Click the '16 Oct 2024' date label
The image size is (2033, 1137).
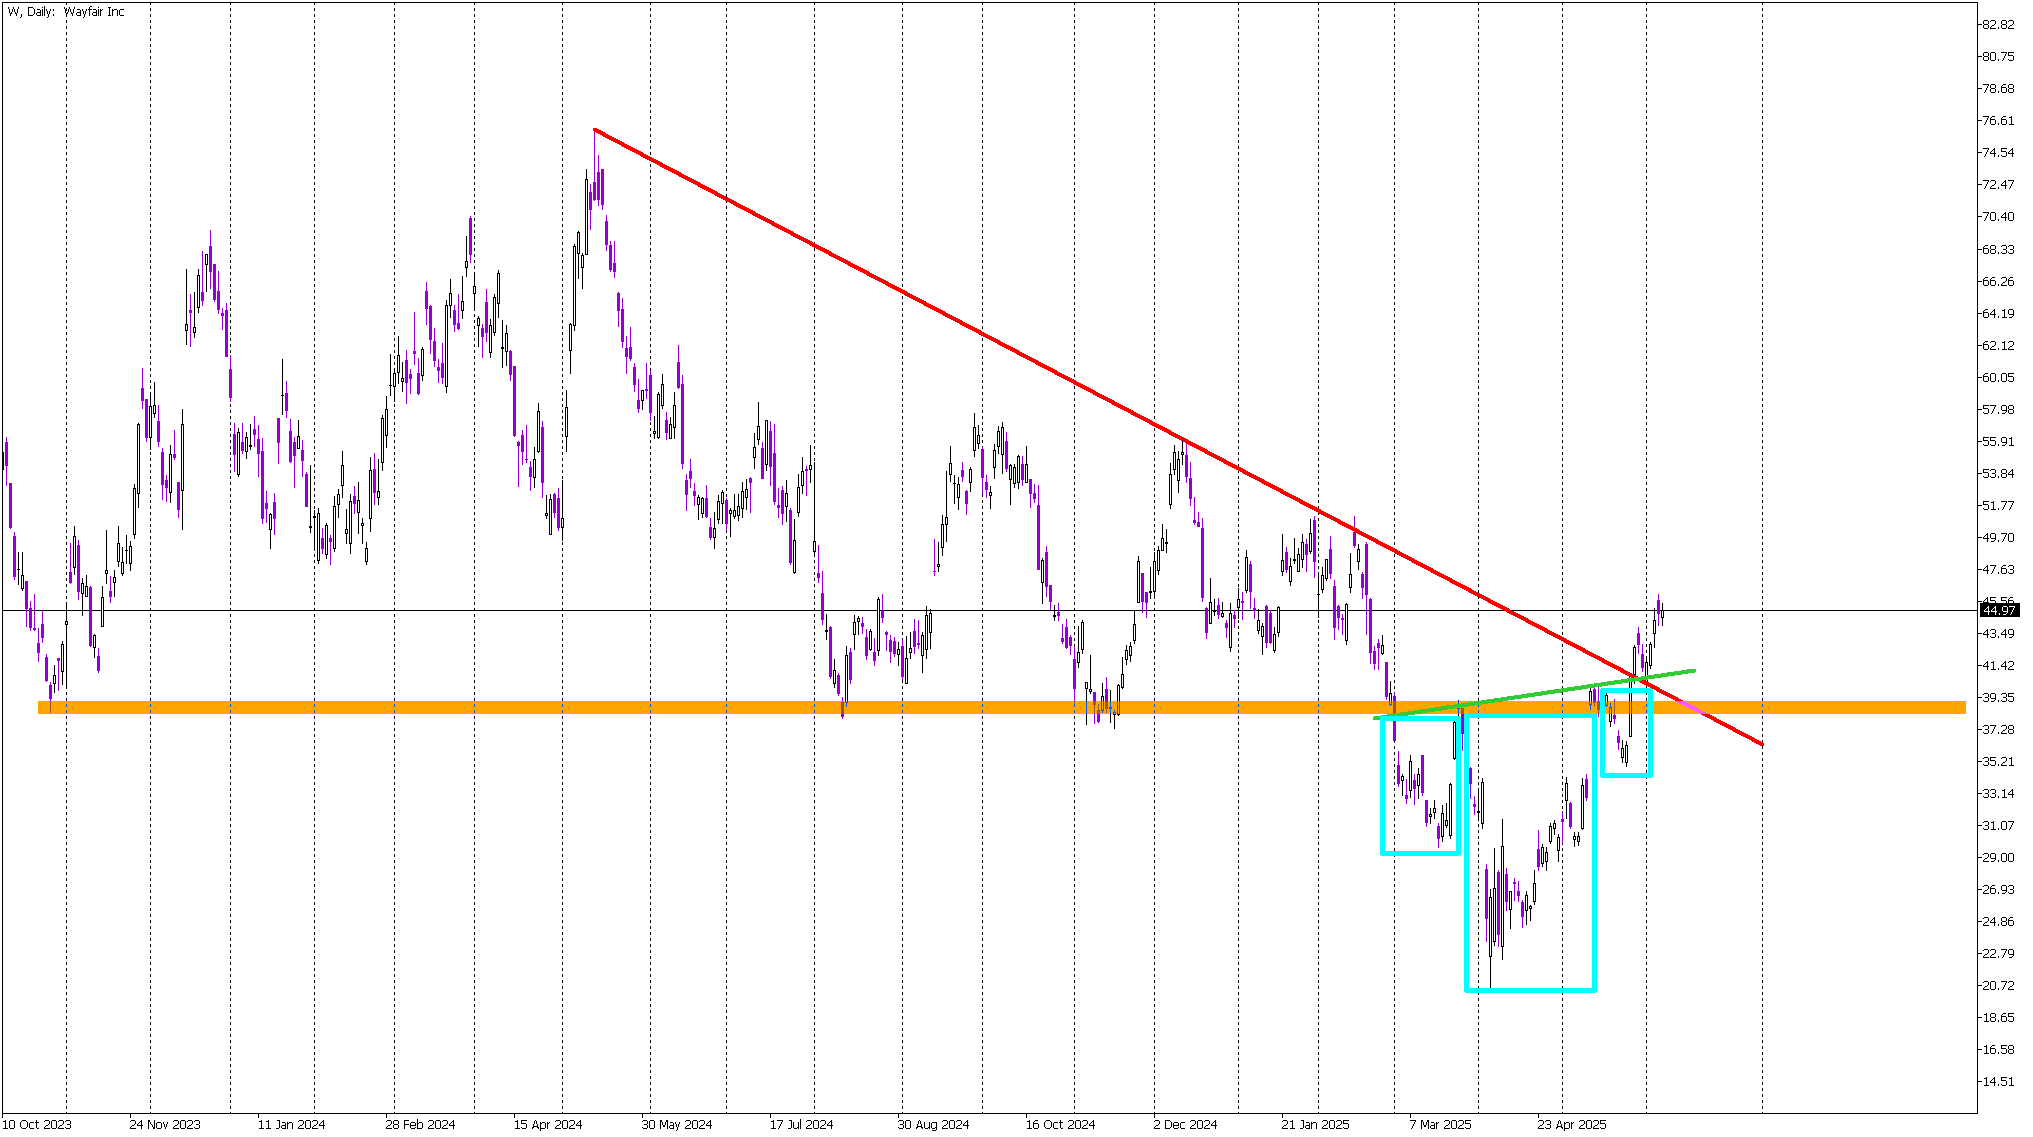[1060, 1124]
